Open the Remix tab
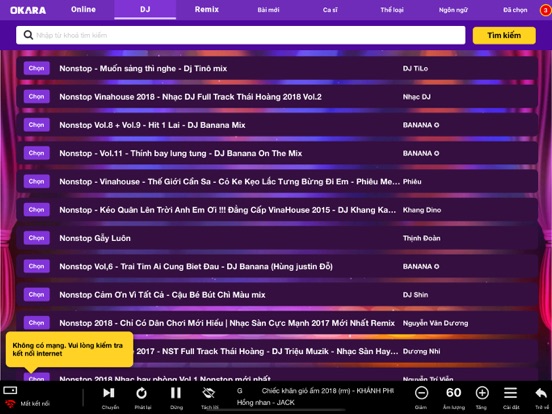 coord(207,10)
